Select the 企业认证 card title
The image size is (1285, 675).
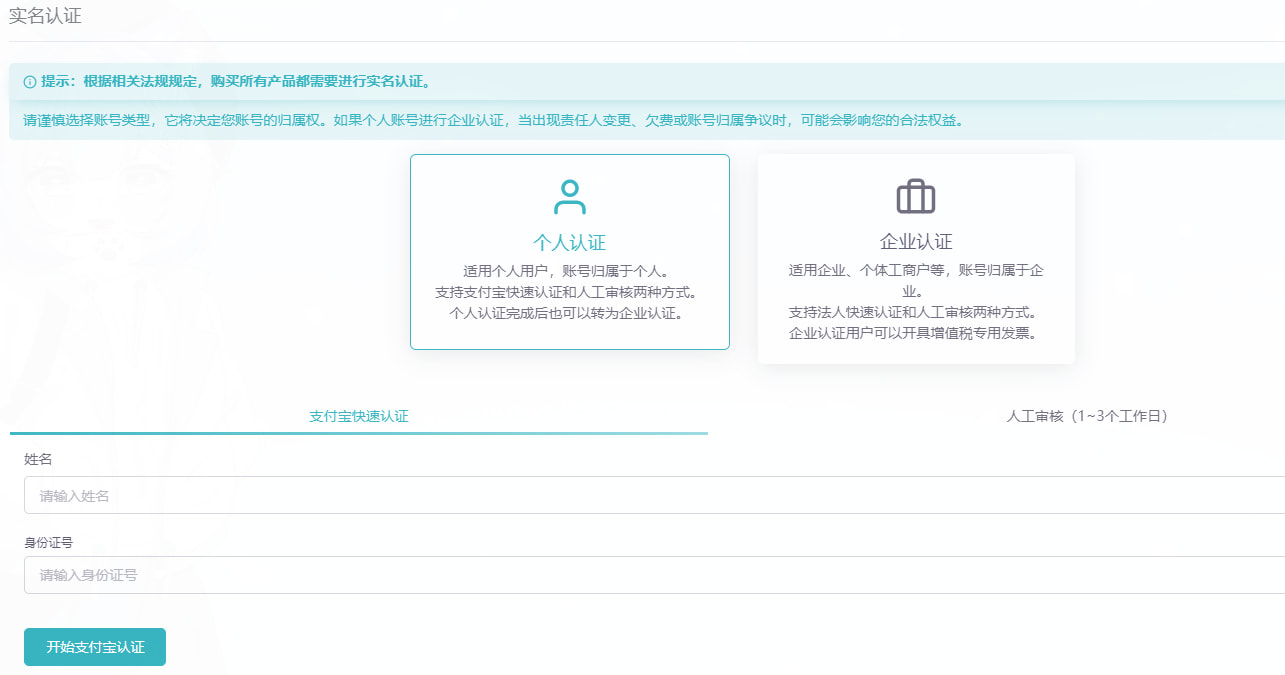pos(916,242)
